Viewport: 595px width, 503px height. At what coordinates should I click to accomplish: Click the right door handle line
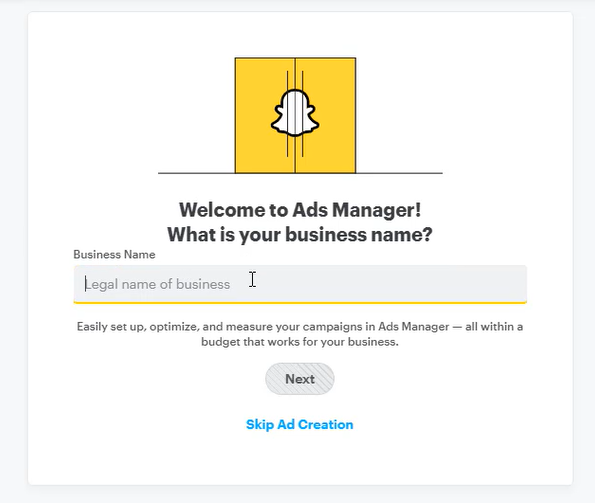click(302, 114)
